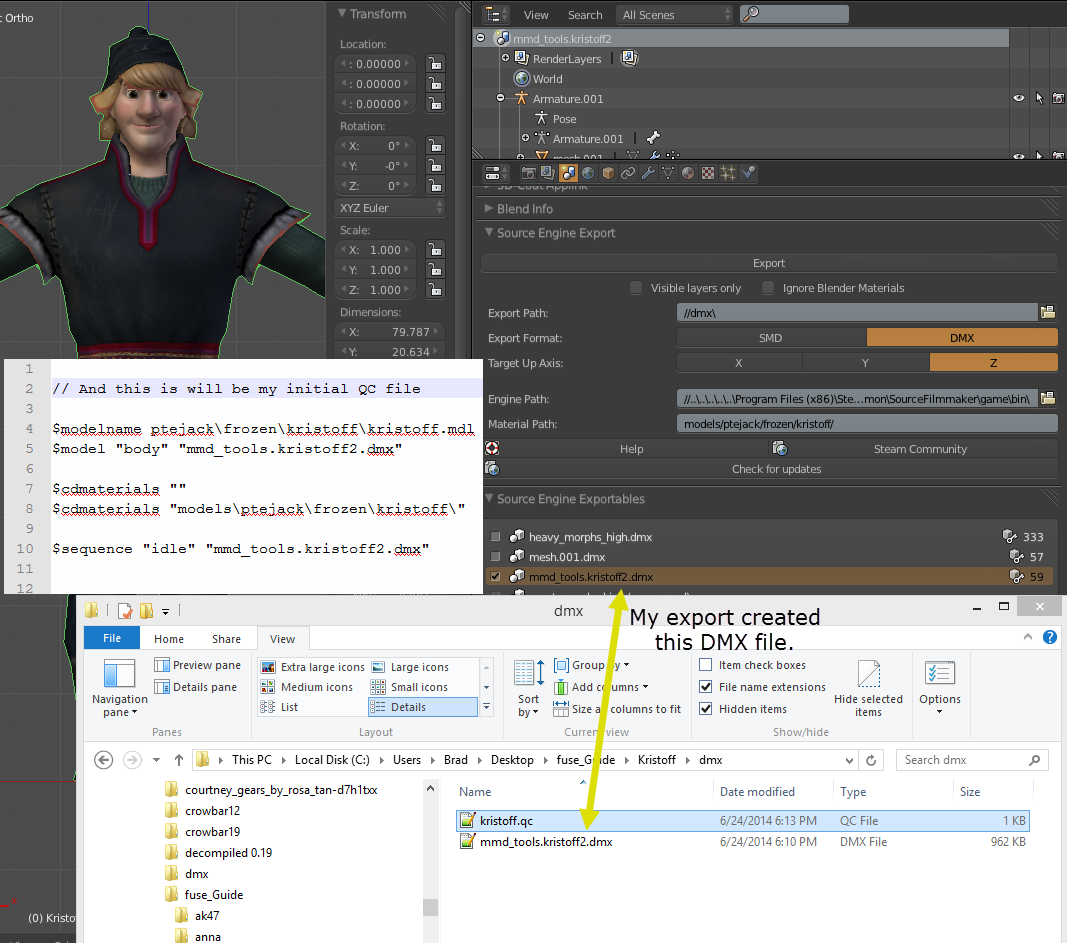This screenshot has width=1067, height=943.
Task: Check the mesh.001.dmx exportable
Action: click(495, 556)
